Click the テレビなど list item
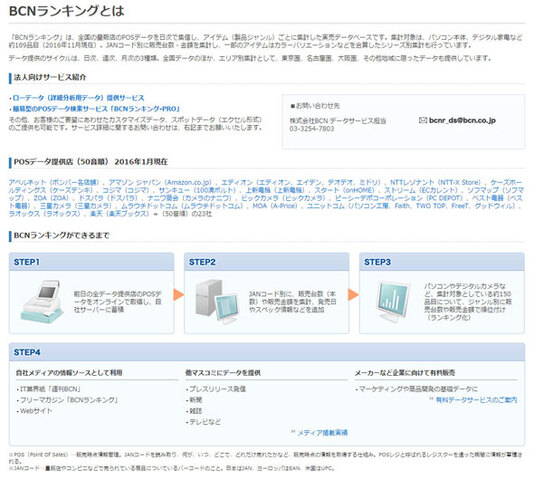Viewport: 534px width, 480px height. 204,422
